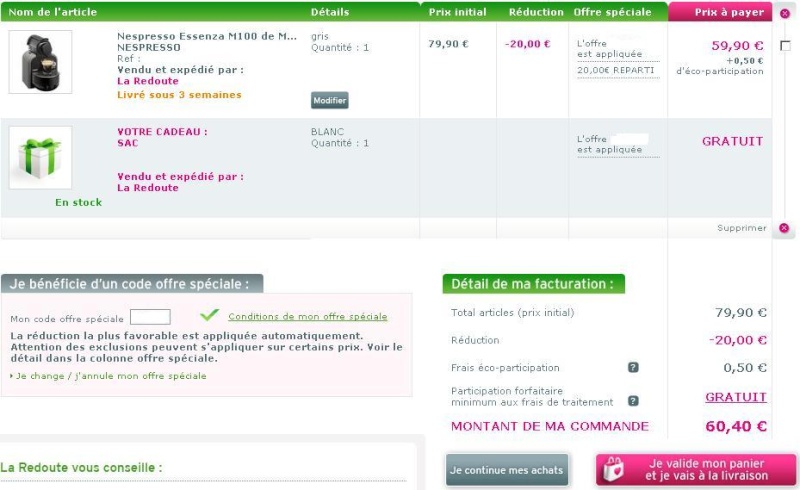Open 'Conditions de mon offre spéciale' link
Screen dimensions: 800x490
pos(307,316)
